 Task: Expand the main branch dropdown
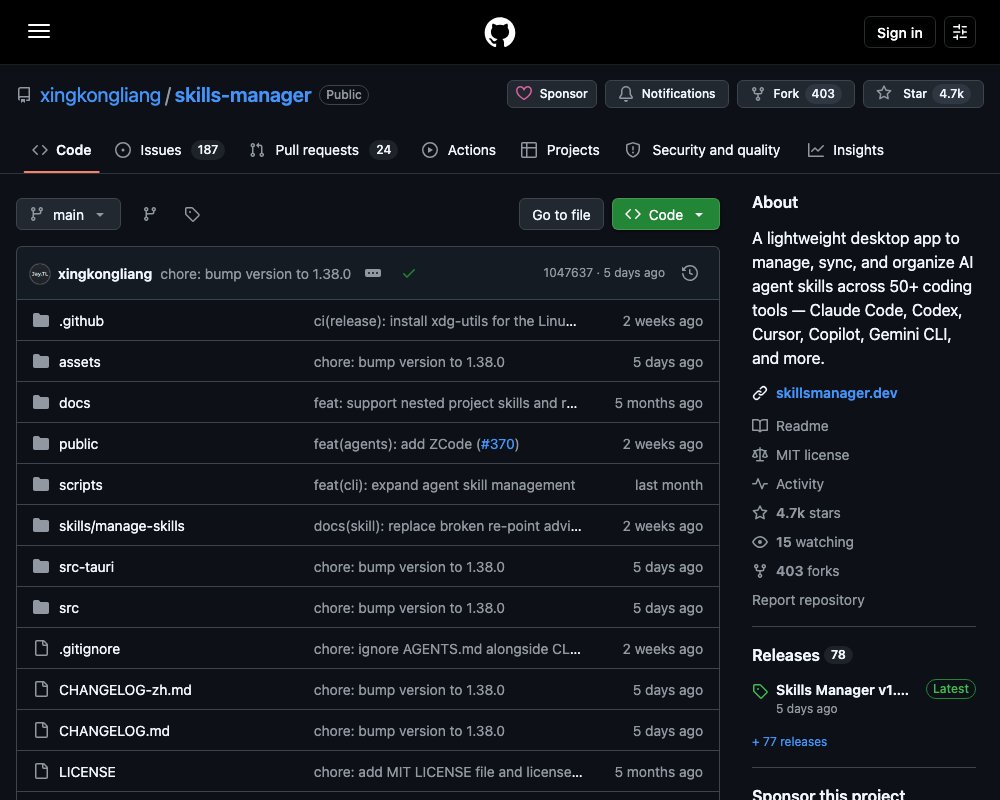[x=68, y=214]
